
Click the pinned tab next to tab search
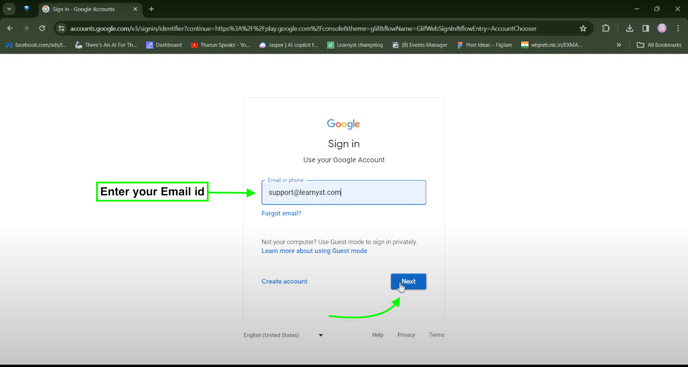(x=27, y=9)
